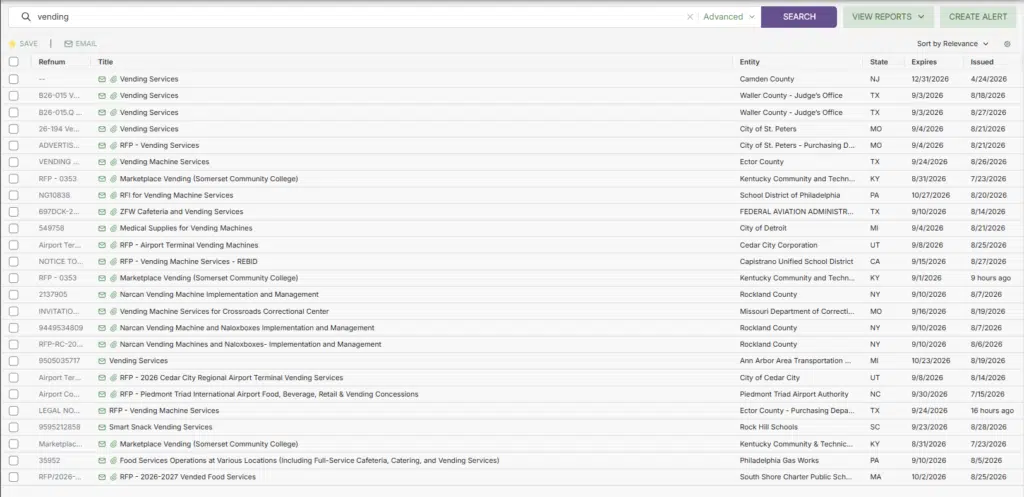Viewport: 1024px width, 497px height.
Task: Click envelope icon on REBID row
Action: [102, 262]
